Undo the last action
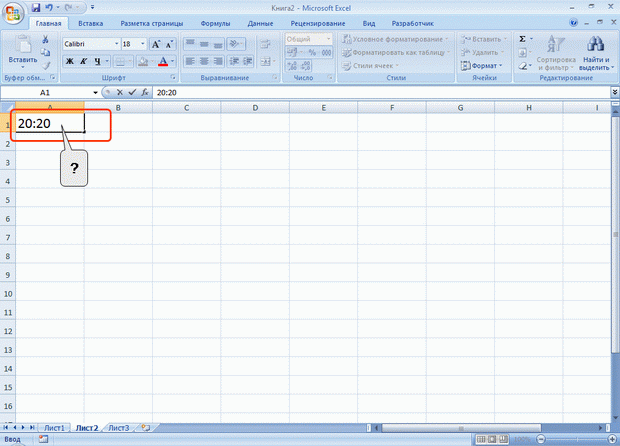The width and height of the screenshot is (620, 446). (x=49, y=8)
